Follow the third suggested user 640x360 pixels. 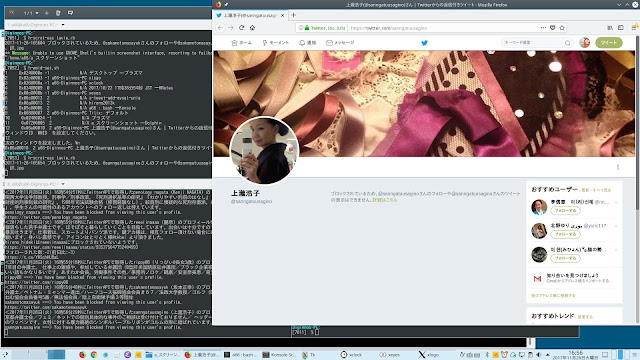tap(565, 258)
